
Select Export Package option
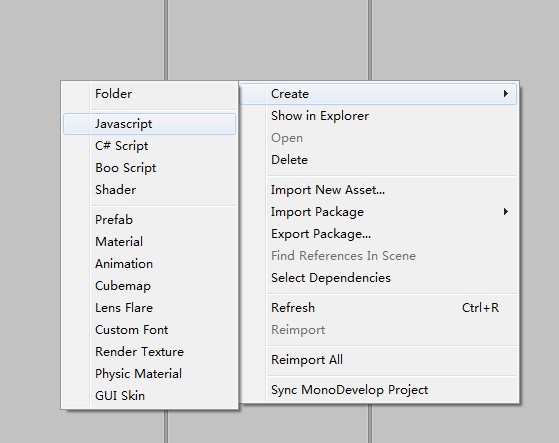379,234
